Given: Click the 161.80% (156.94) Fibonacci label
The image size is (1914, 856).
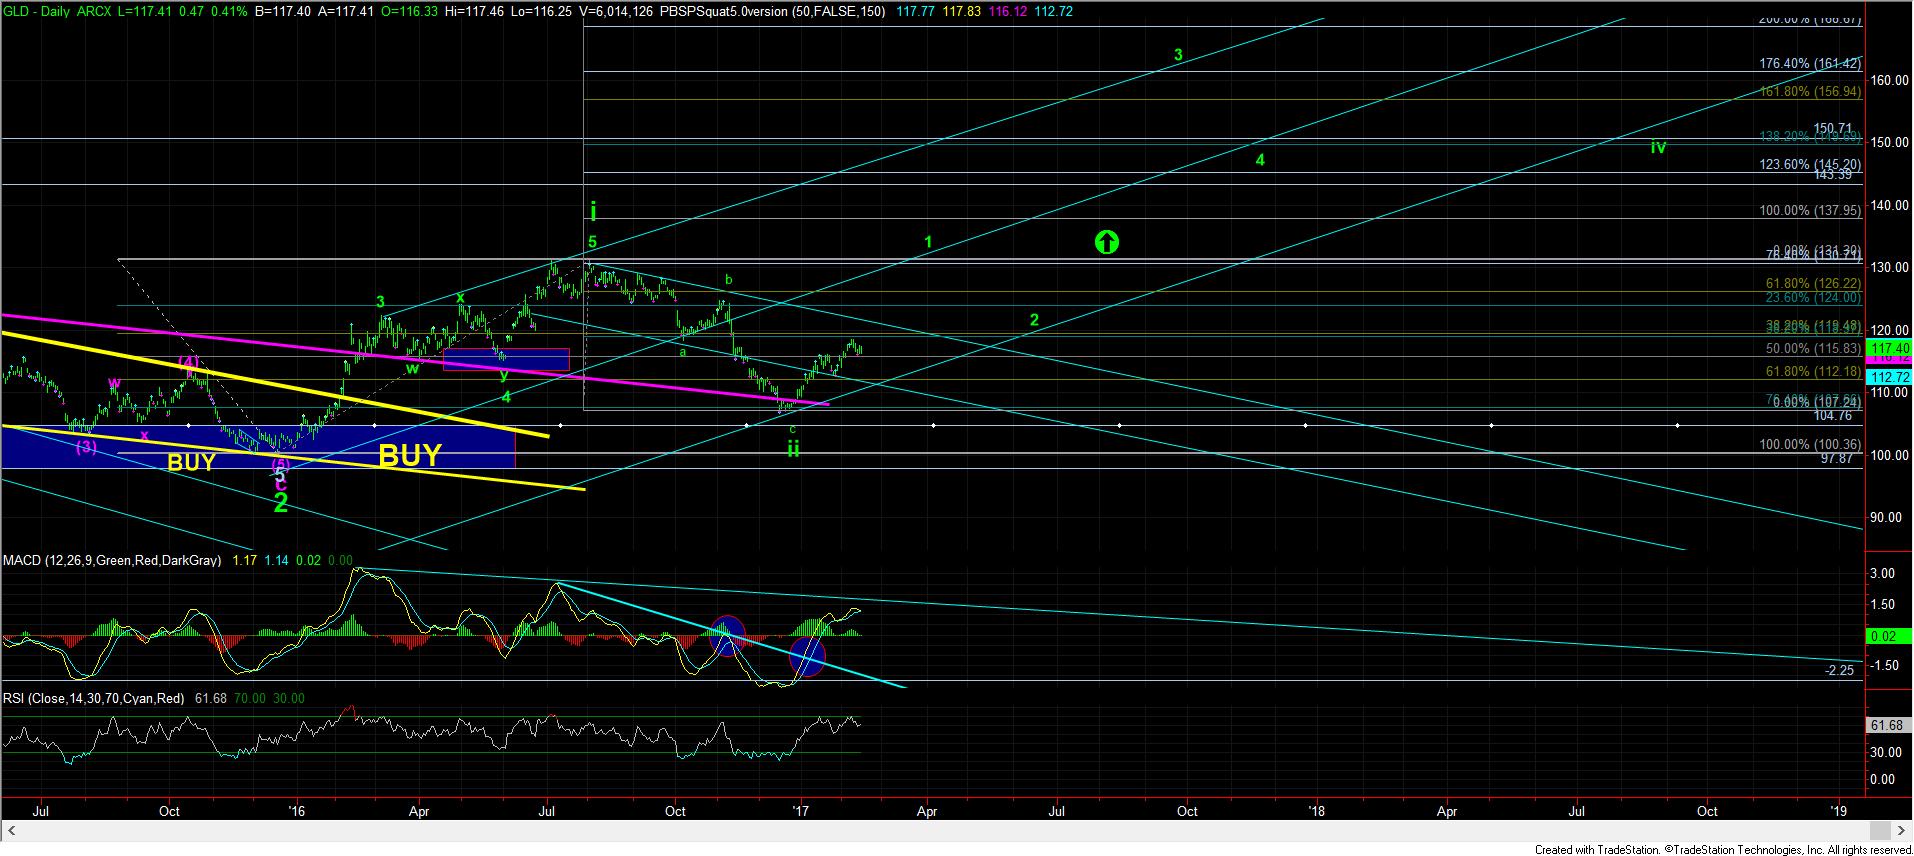Looking at the screenshot, I should click(x=1810, y=91).
